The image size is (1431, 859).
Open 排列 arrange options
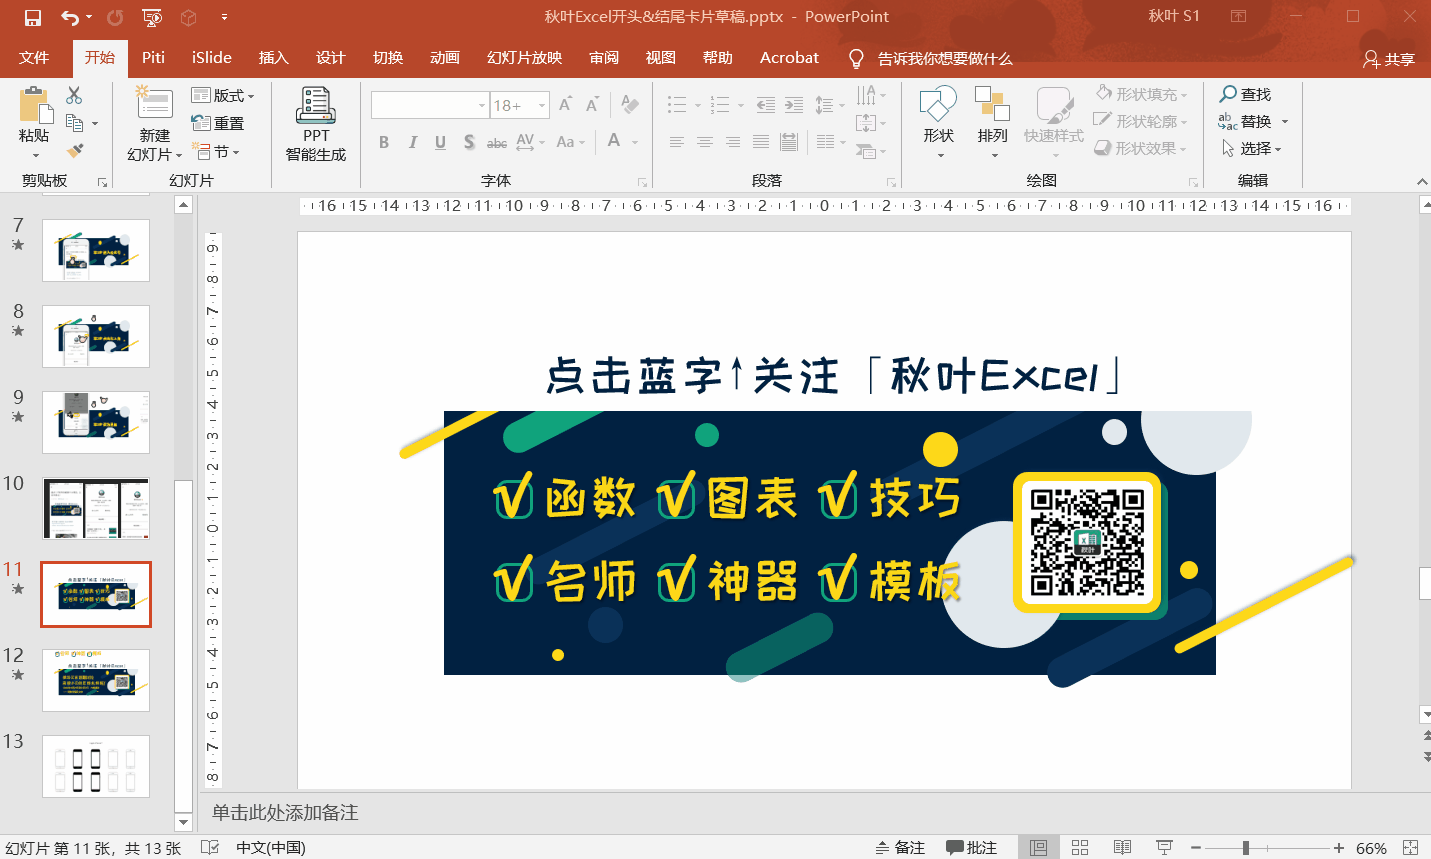(993, 122)
